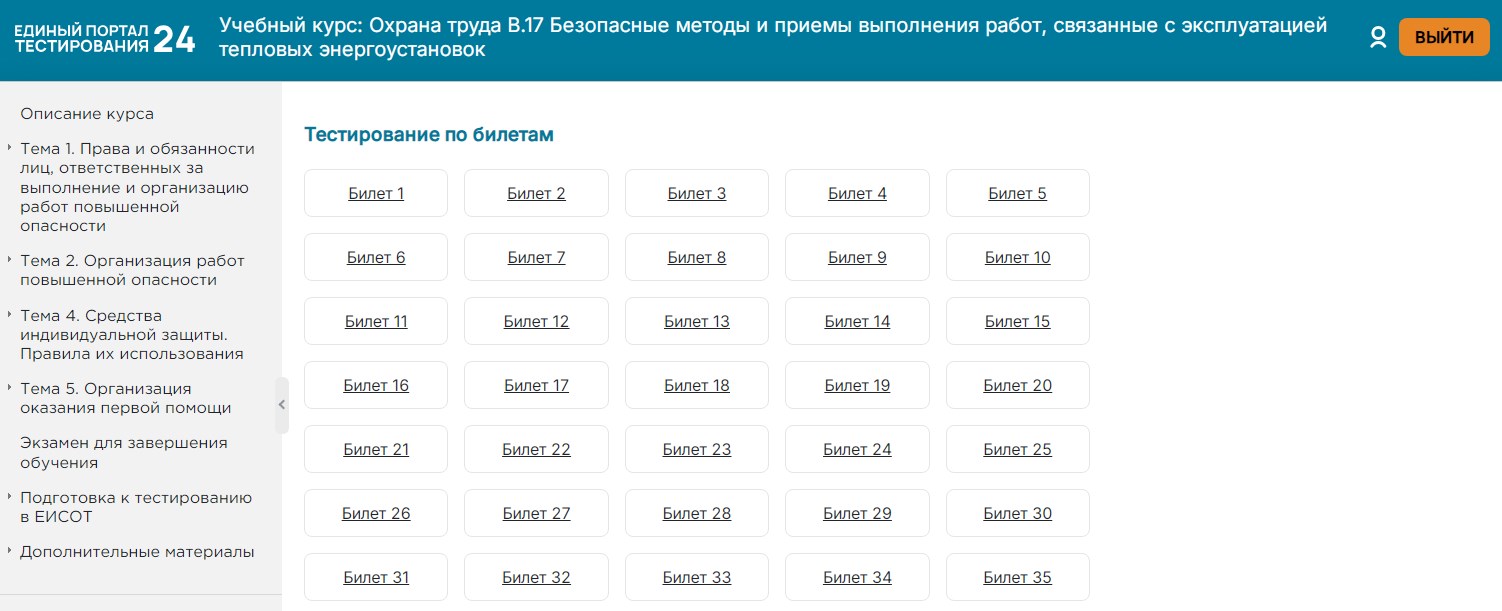Screen dimensions: 1502x611
Task: Start Билет 35 test
Action: click(1017, 578)
